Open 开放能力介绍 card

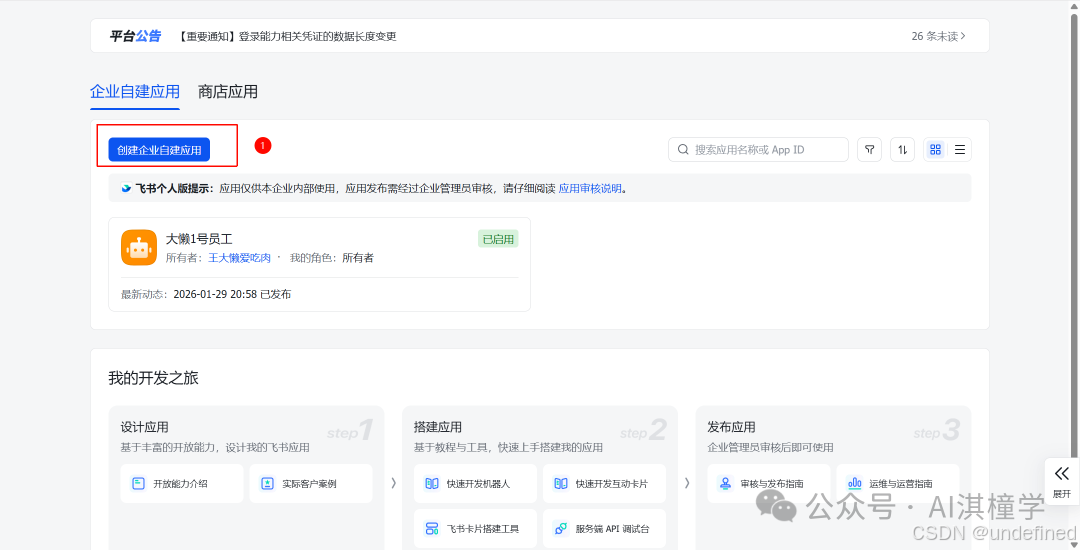click(182, 483)
